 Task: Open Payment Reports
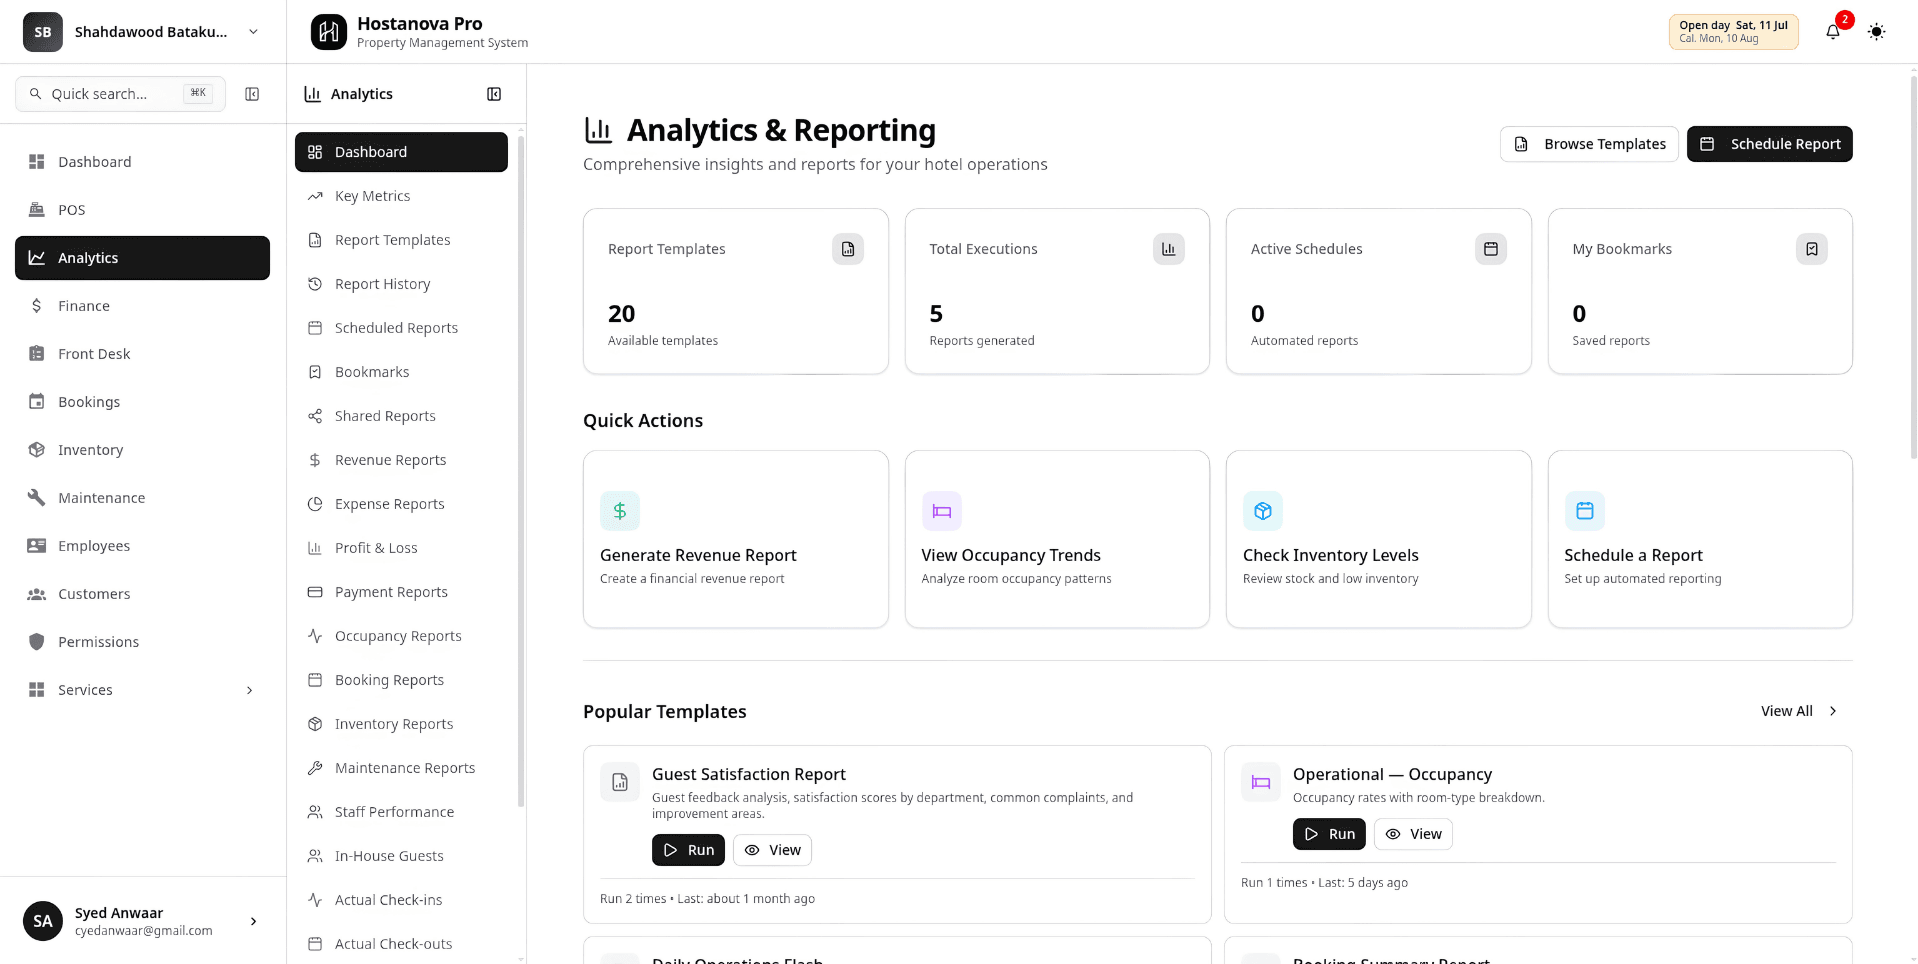[x=401, y=592]
